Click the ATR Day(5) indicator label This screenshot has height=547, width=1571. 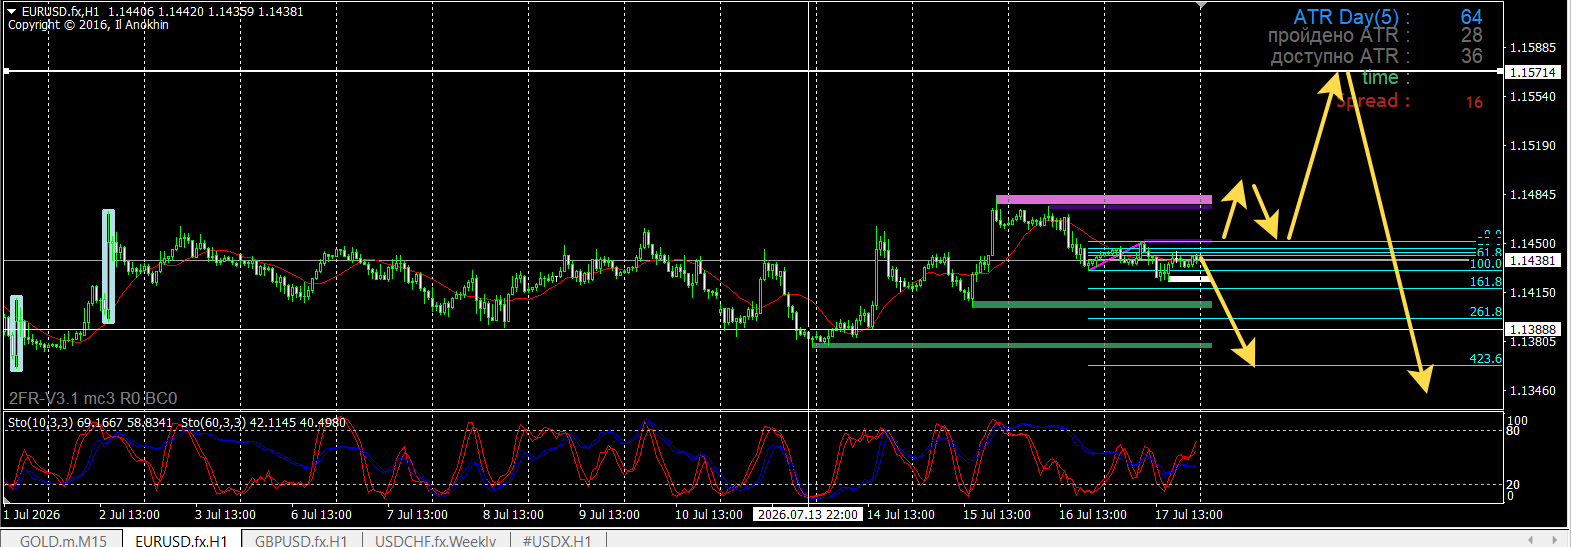coord(1351,17)
